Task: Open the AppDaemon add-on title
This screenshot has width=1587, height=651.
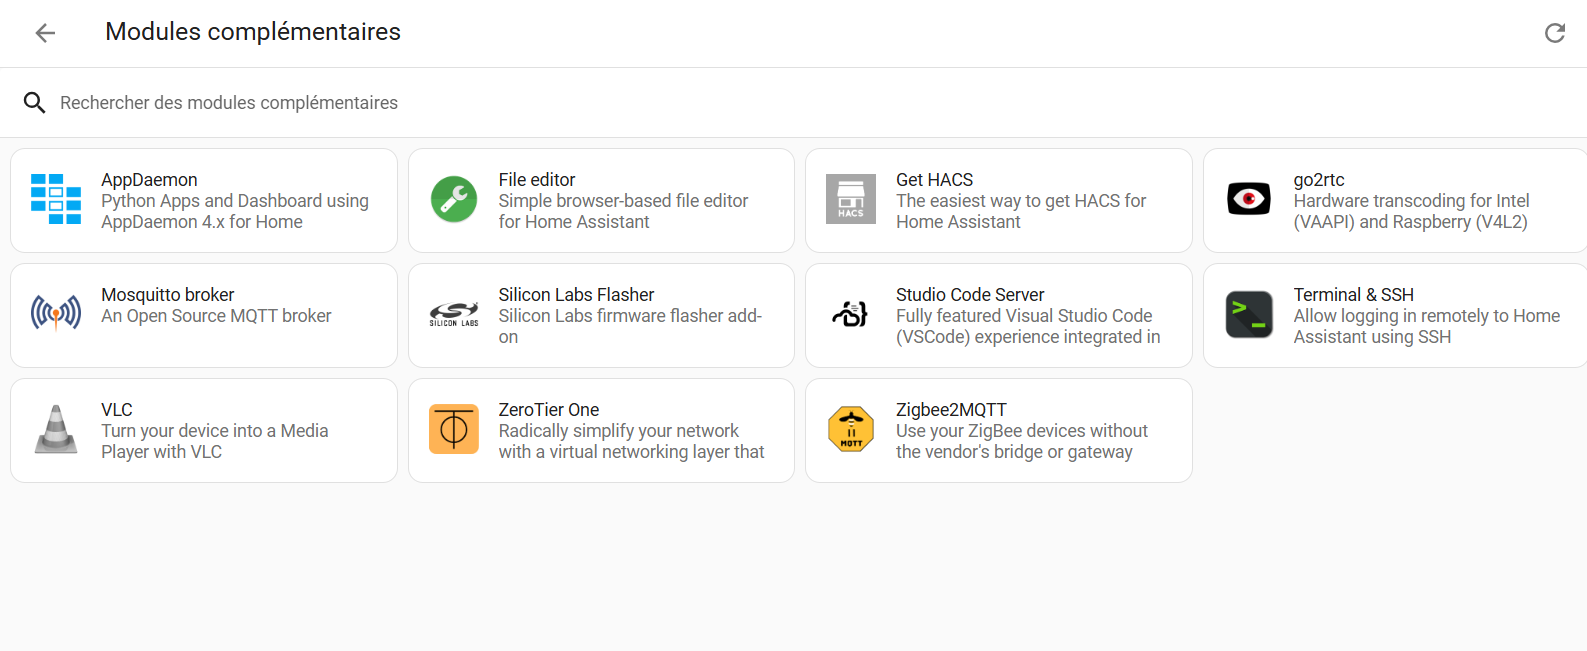Action: 149,180
